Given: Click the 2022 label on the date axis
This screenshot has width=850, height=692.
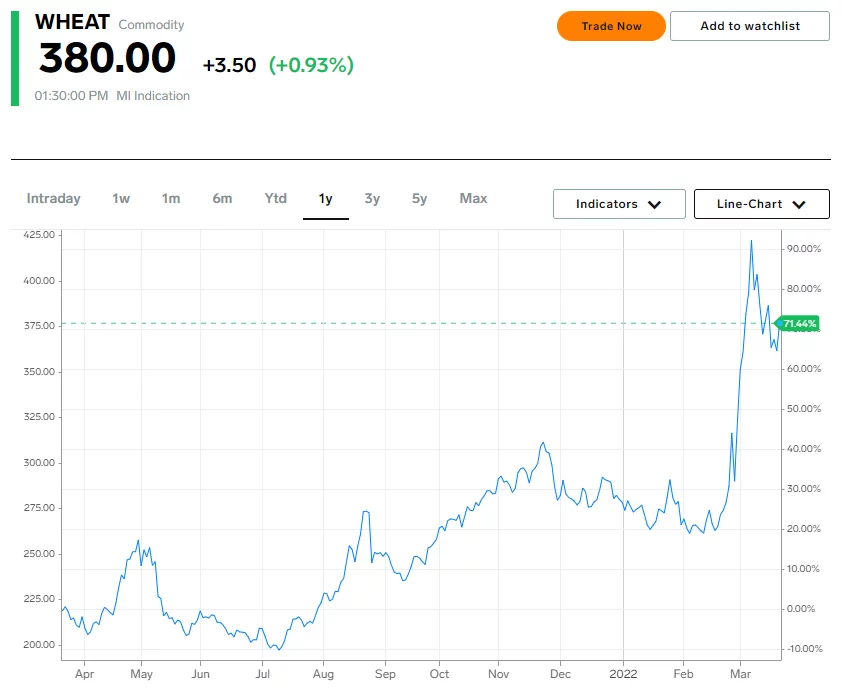Looking at the screenshot, I should coord(623,674).
